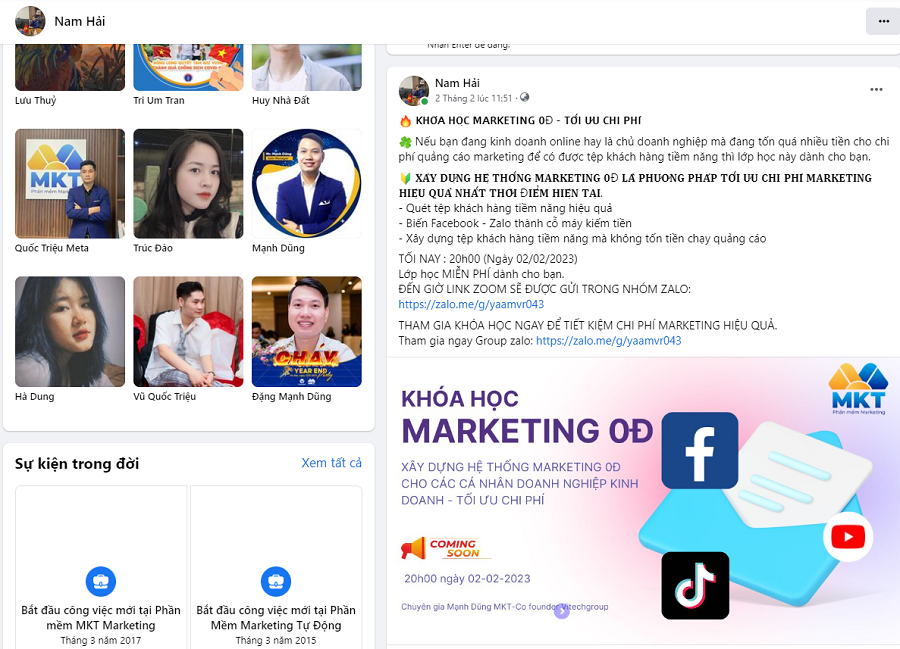The image size is (900, 649).
Task: Open friend photo of Trúc Đào
Action: click(188, 184)
